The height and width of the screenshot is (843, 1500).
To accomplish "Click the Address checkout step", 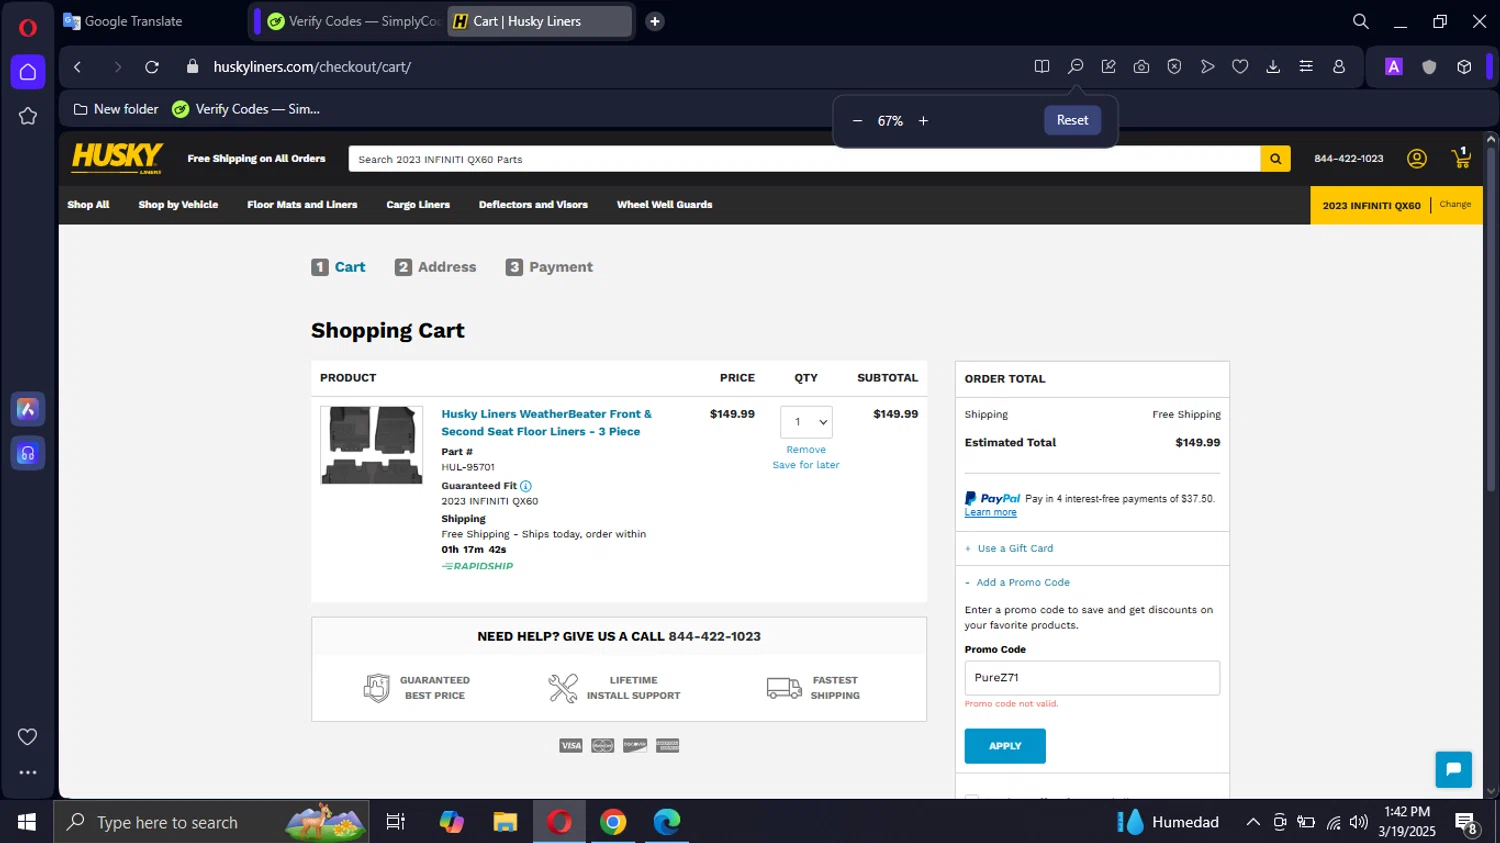I will [x=435, y=267].
